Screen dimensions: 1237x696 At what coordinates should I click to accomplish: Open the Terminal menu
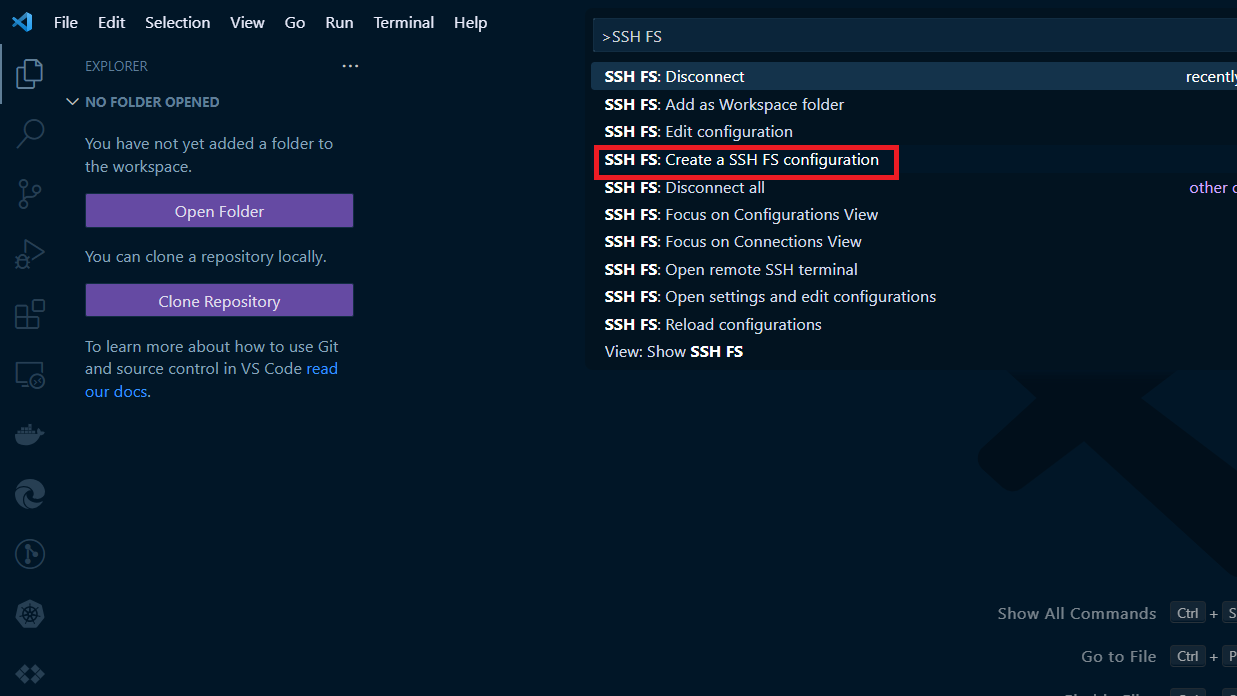pyautogui.click(x=404, y=22)
